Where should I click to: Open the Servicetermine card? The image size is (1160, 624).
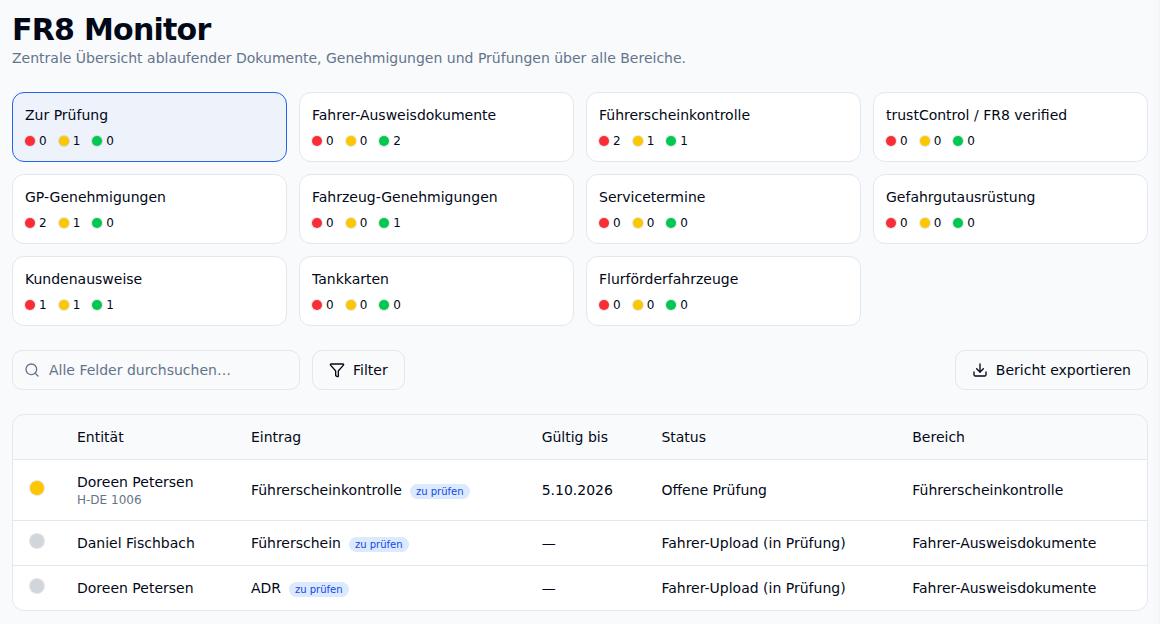[724, 209]
